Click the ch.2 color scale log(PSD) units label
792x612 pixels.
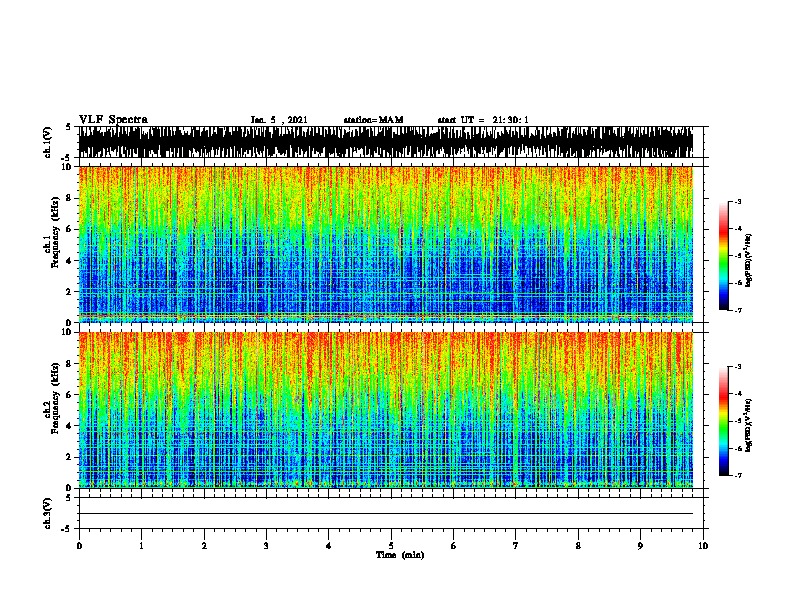pos(748,426)
